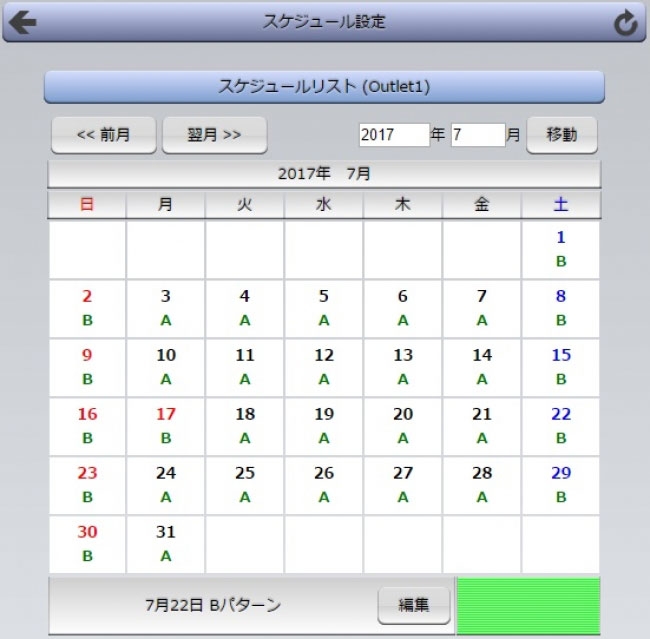Pick July 13 Thursday cell
The width and height of the screenshot is (650, 639).
pos(403,367)
